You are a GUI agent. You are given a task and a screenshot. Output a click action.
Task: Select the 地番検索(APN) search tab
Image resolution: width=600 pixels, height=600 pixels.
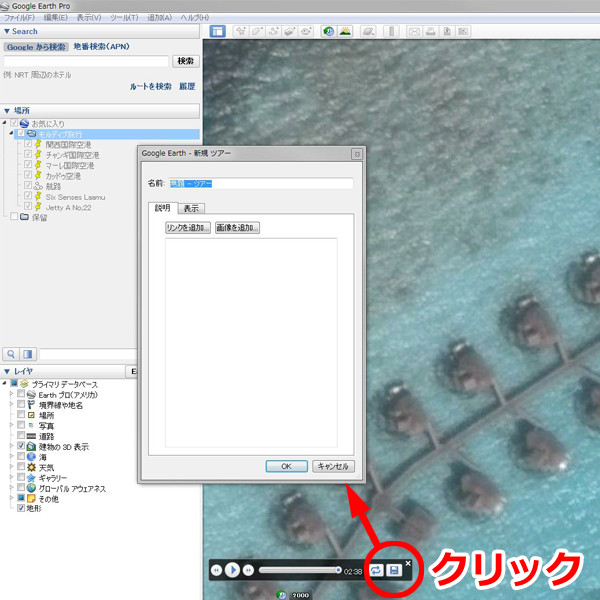(101, 47)
